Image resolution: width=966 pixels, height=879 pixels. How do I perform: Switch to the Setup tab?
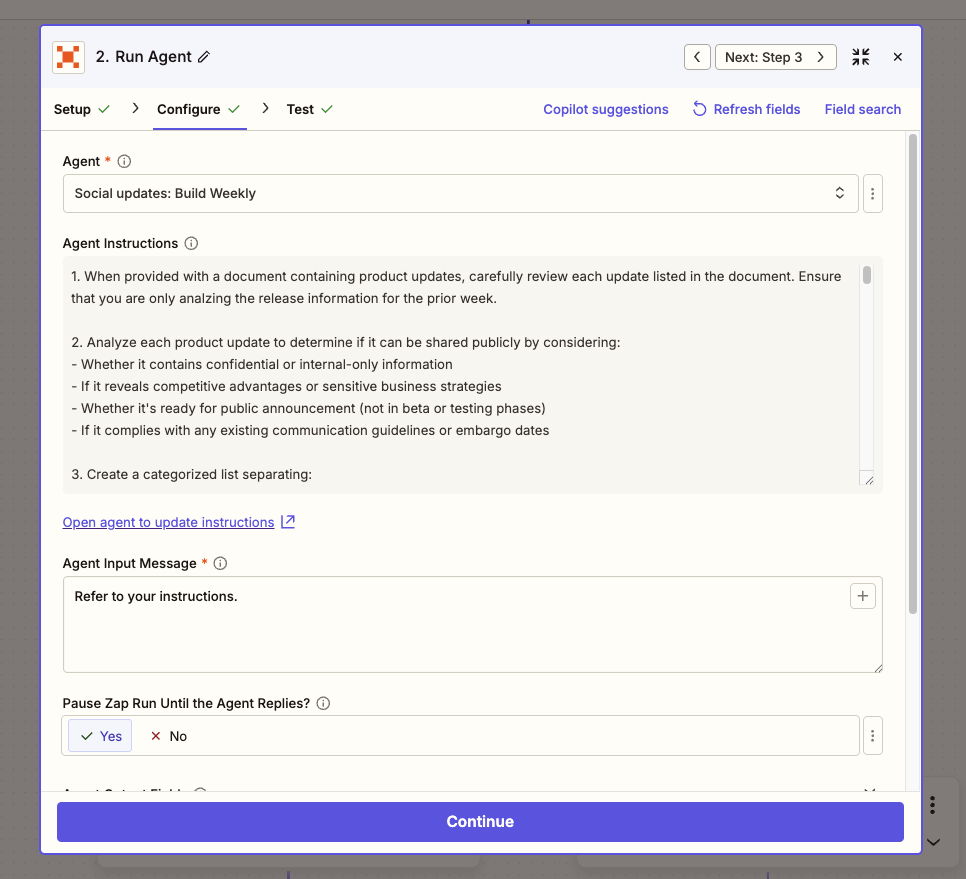72,109
